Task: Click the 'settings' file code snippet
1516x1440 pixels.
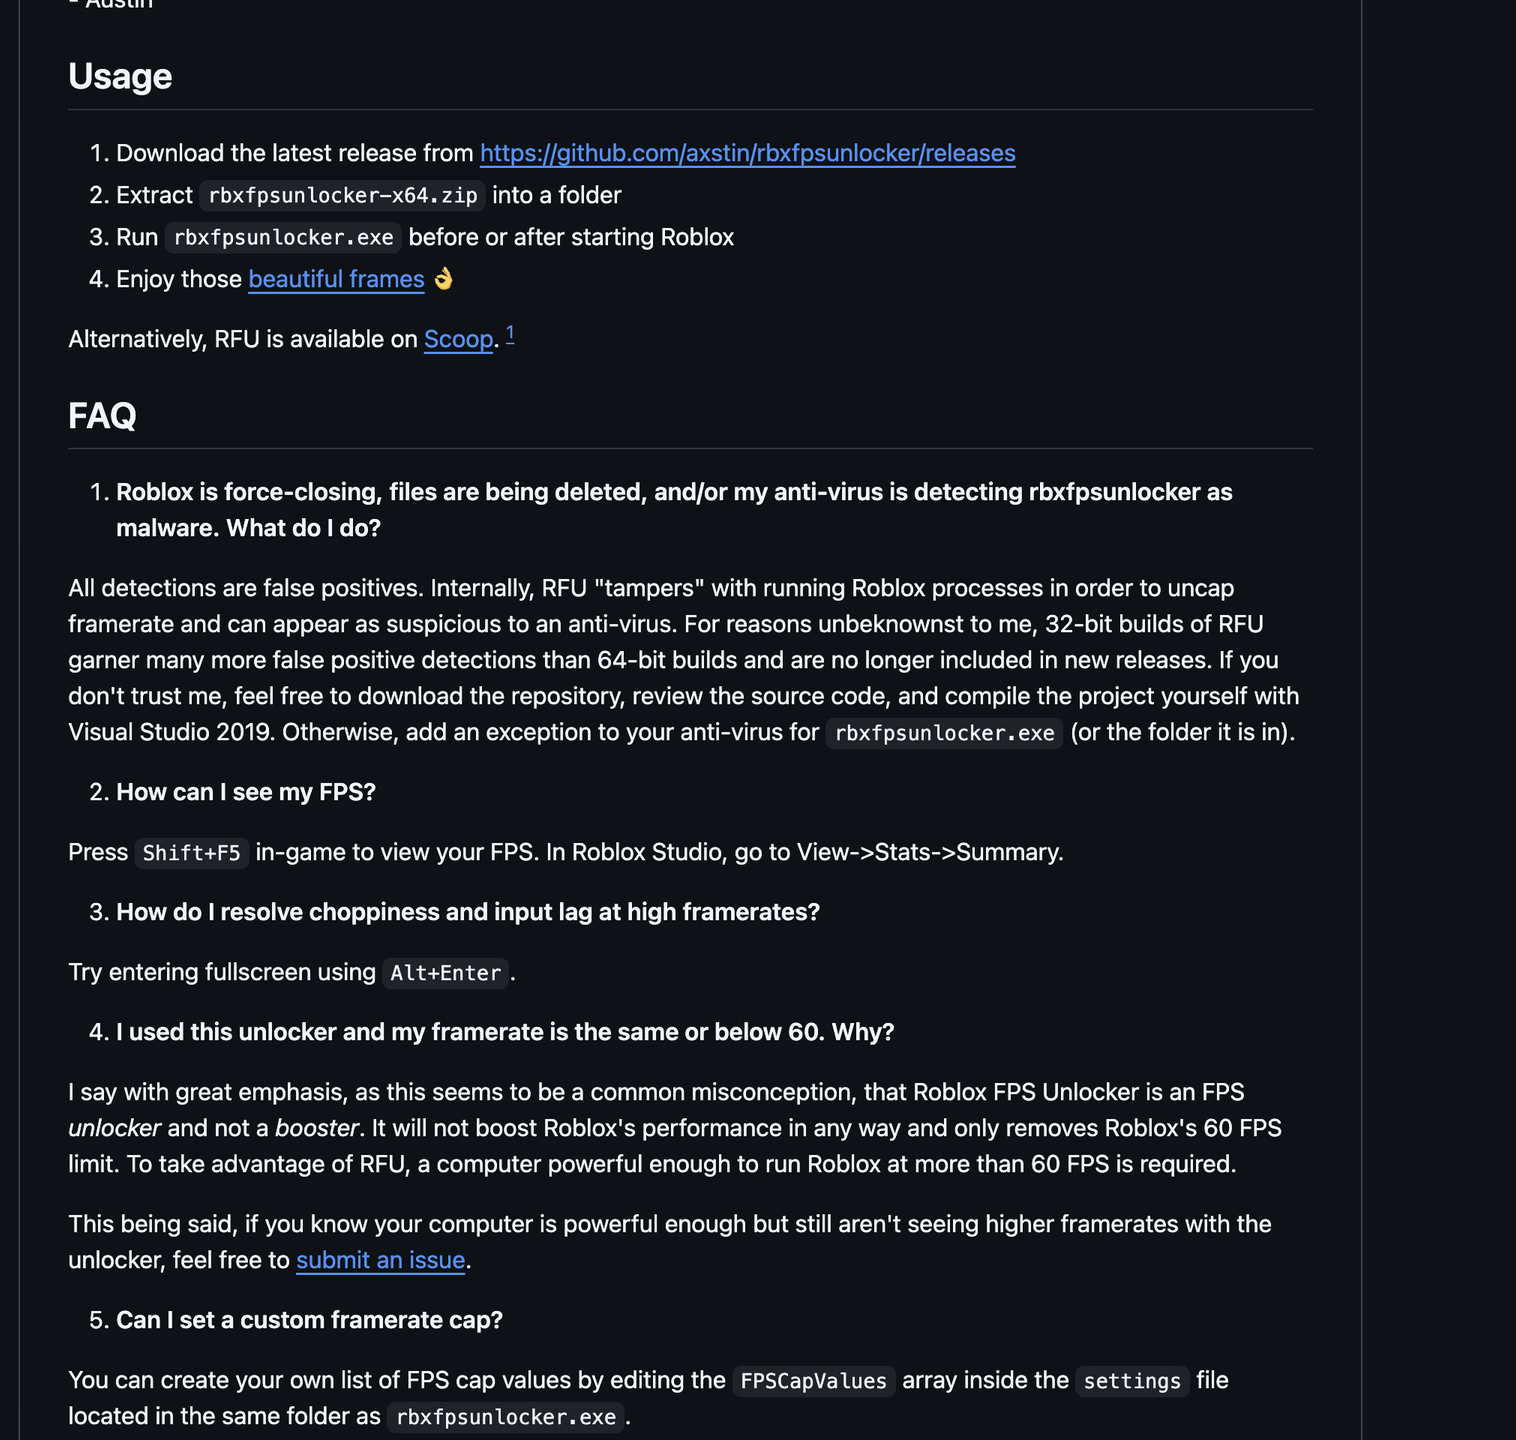Action: (x=1132, y=1381)
